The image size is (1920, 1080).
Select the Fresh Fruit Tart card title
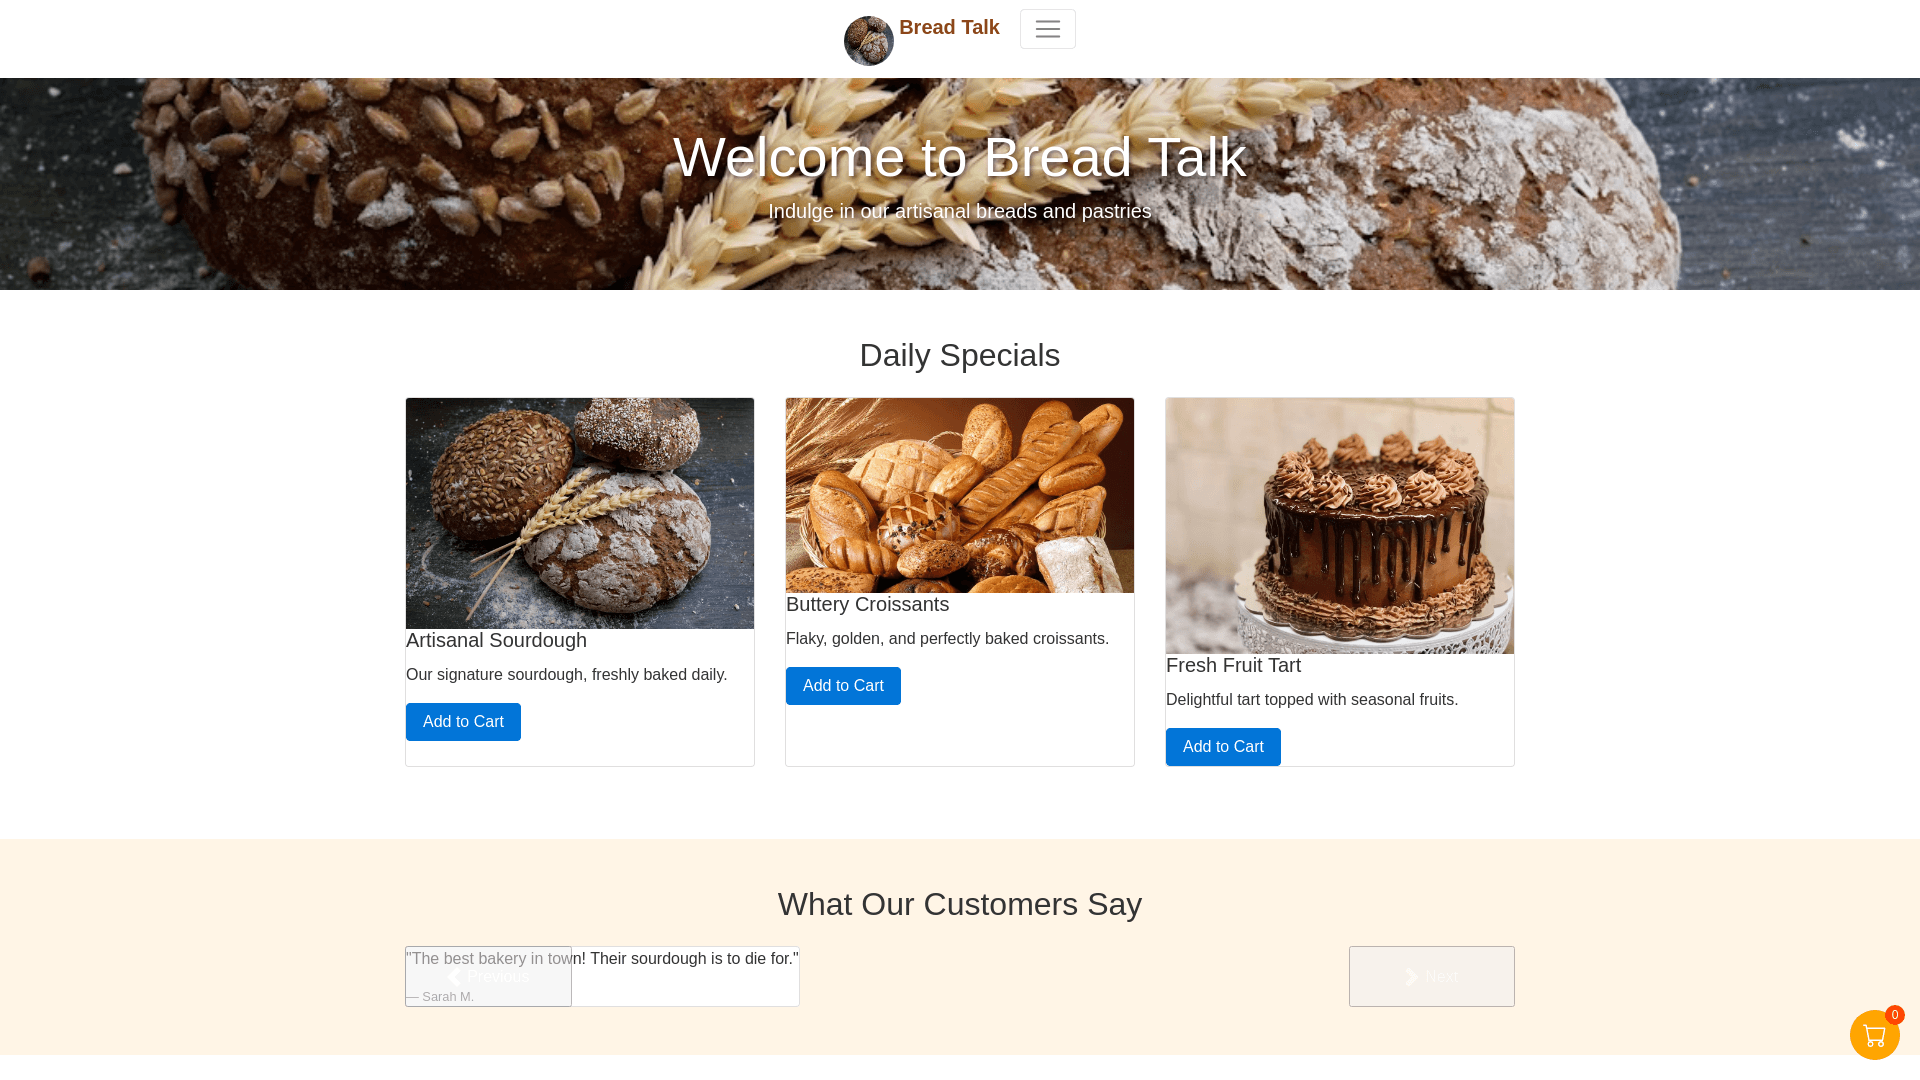click(x=1233, y=665)
